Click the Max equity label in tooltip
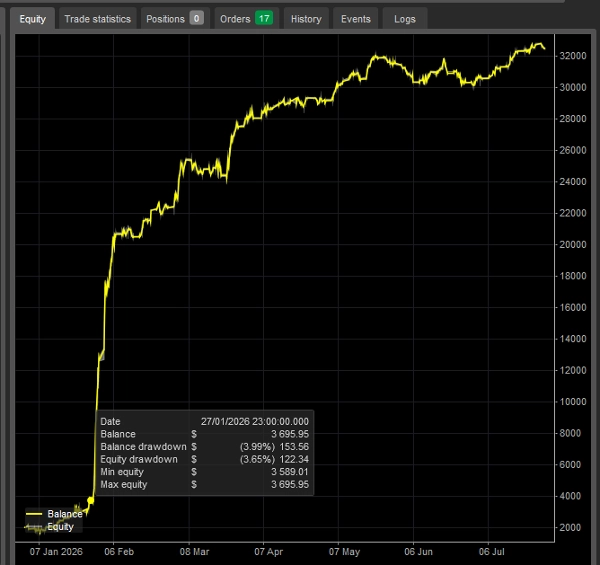 tap(124, 485)
